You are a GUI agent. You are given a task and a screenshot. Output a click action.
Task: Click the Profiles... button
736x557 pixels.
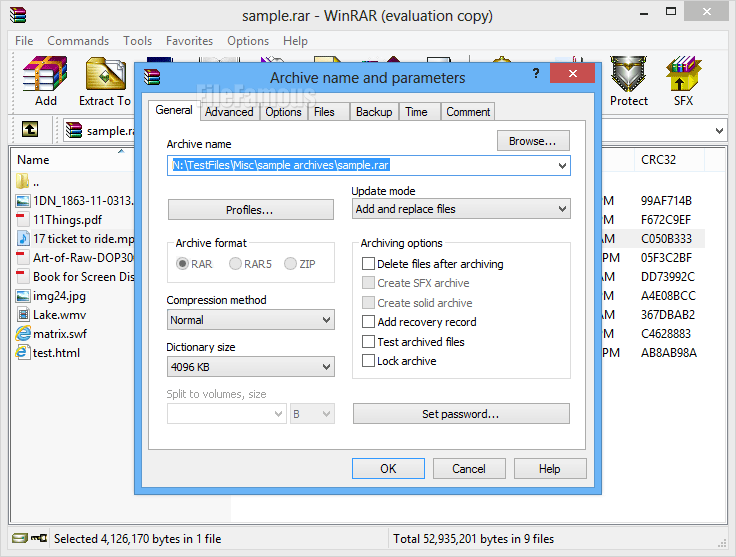point(251,210)
